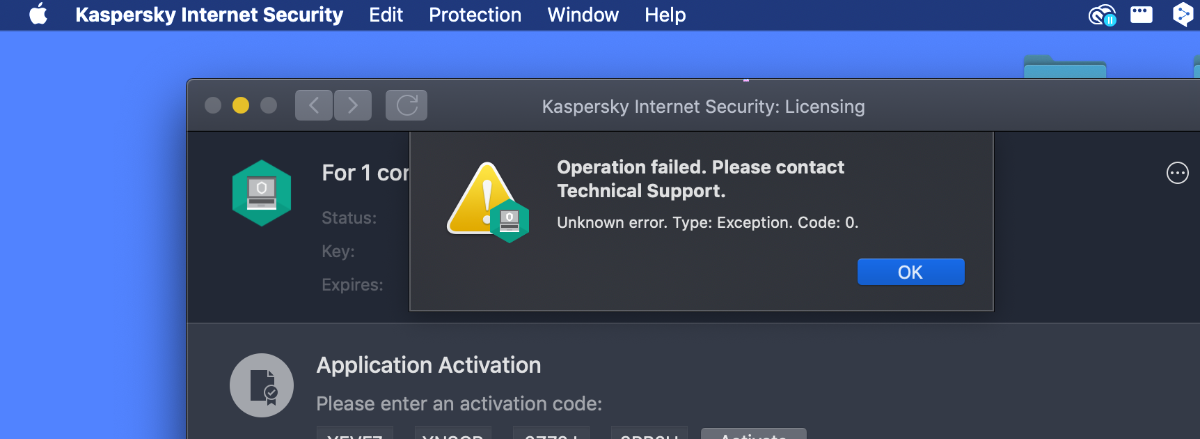Click the green hexagon license icon
Screen dimensions: 1200x439
tap(261, 193)
